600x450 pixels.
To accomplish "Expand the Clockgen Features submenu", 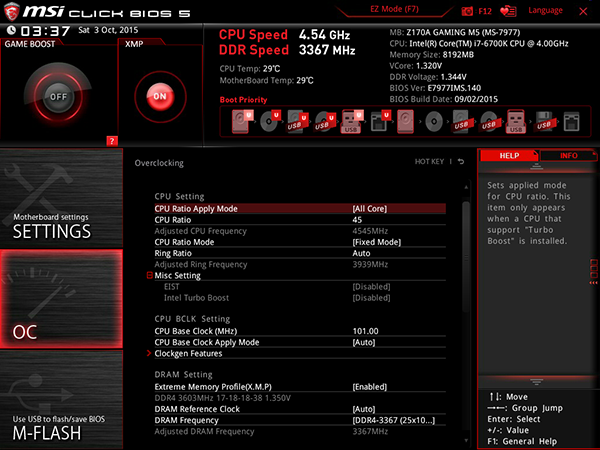I will pyautogui.click(x=149, y=353).
